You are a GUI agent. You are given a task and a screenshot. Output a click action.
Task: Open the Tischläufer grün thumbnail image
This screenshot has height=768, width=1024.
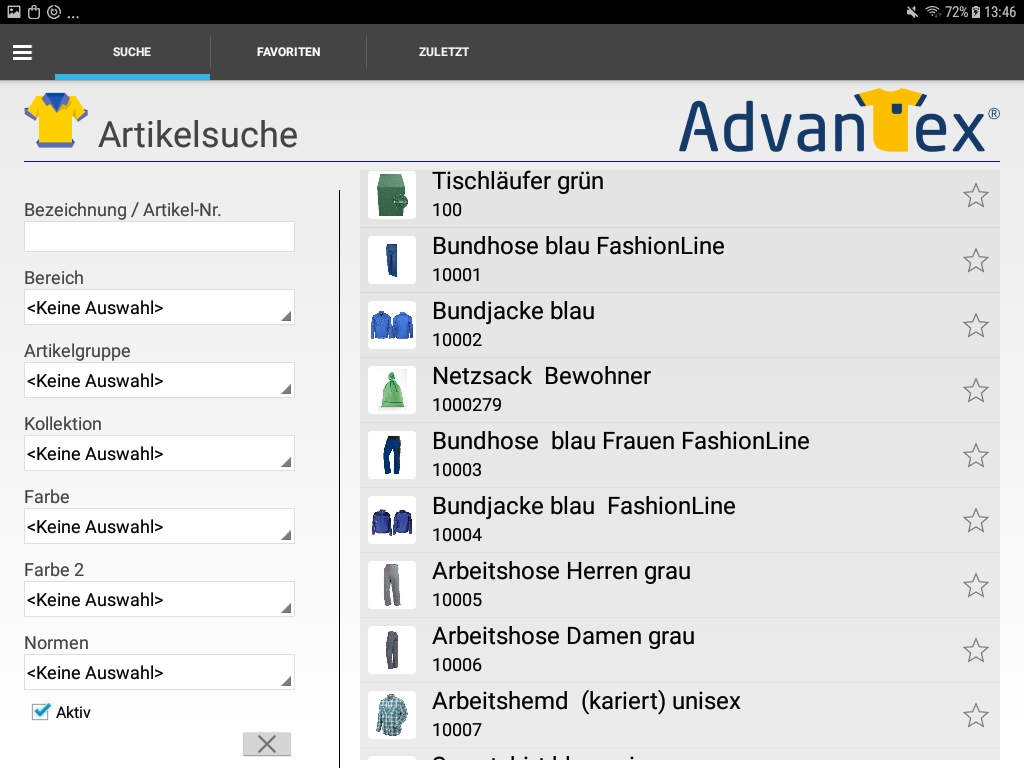[392, 195]
